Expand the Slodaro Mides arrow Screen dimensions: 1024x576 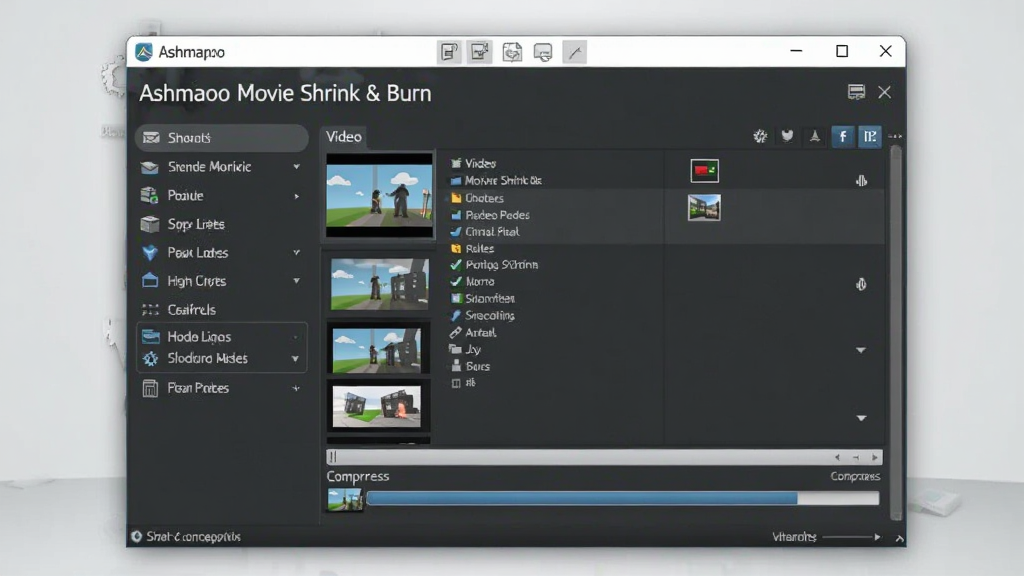295,359
